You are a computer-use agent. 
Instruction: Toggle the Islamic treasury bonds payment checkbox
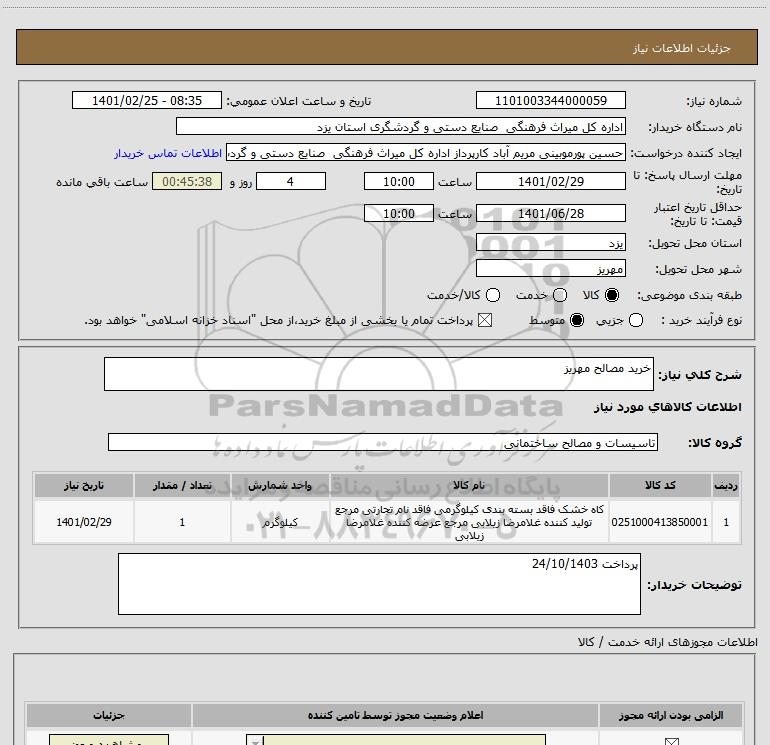pos(485,320)
